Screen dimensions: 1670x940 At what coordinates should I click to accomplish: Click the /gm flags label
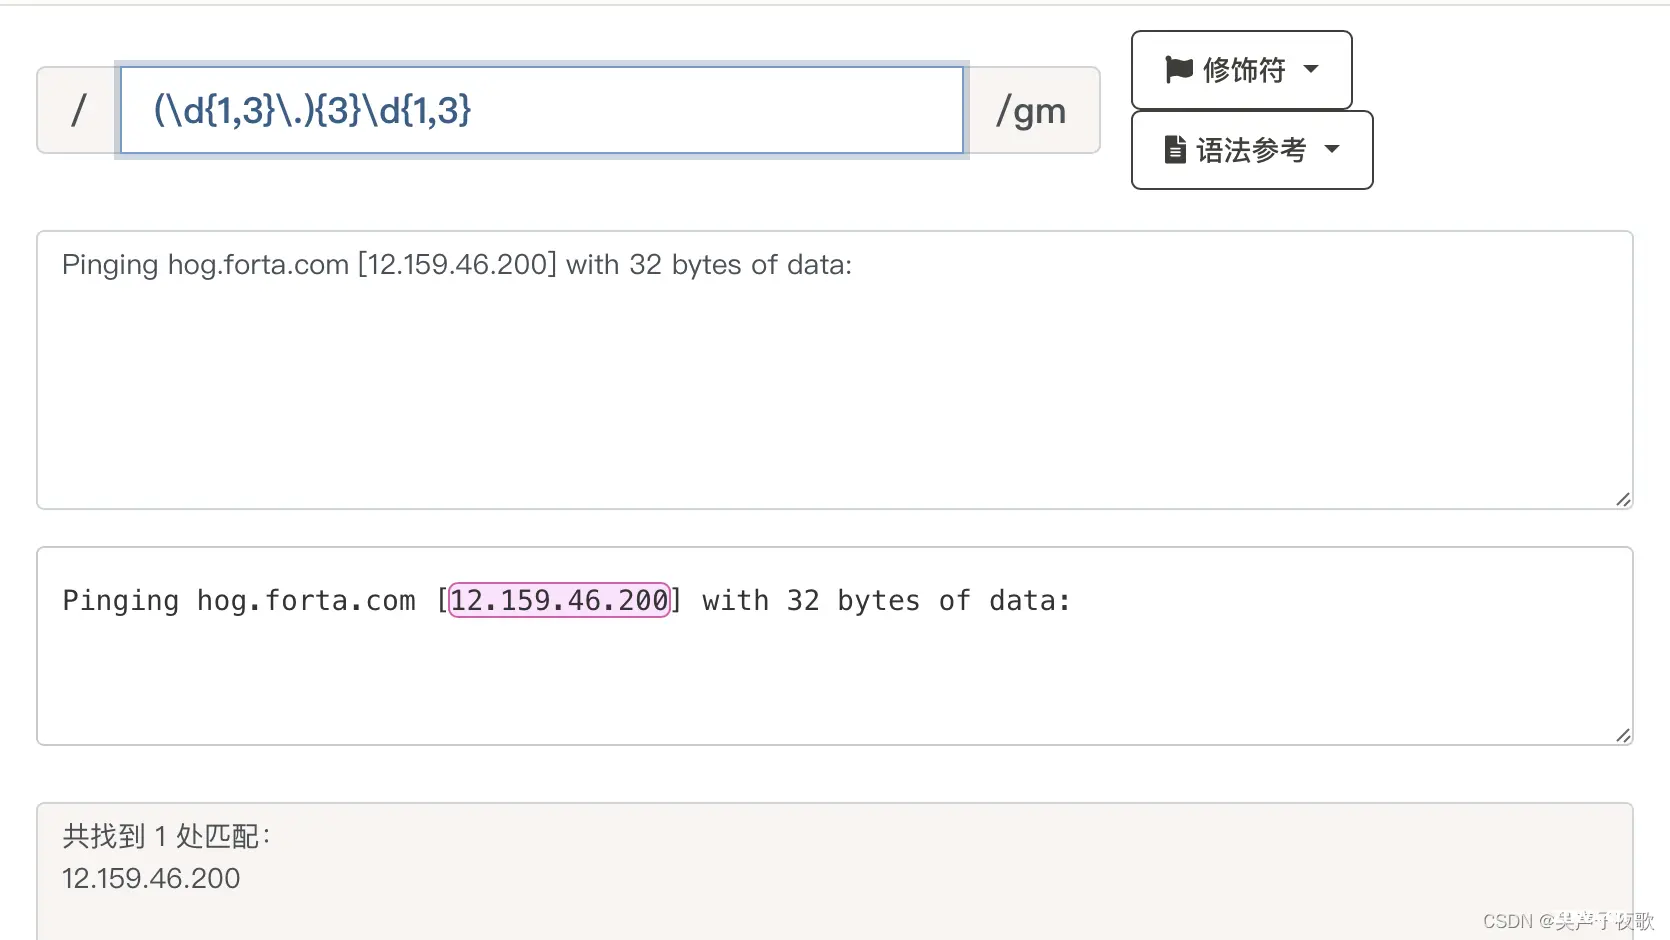[x=1033, y=110]
